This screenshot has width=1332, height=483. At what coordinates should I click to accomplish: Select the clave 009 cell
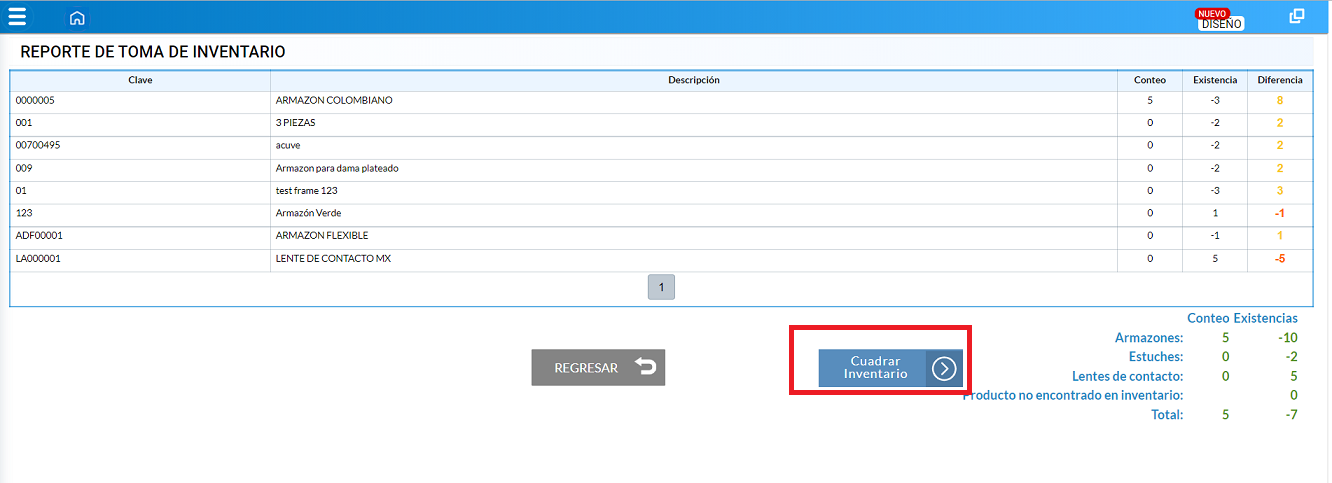(x=140, y=168)
